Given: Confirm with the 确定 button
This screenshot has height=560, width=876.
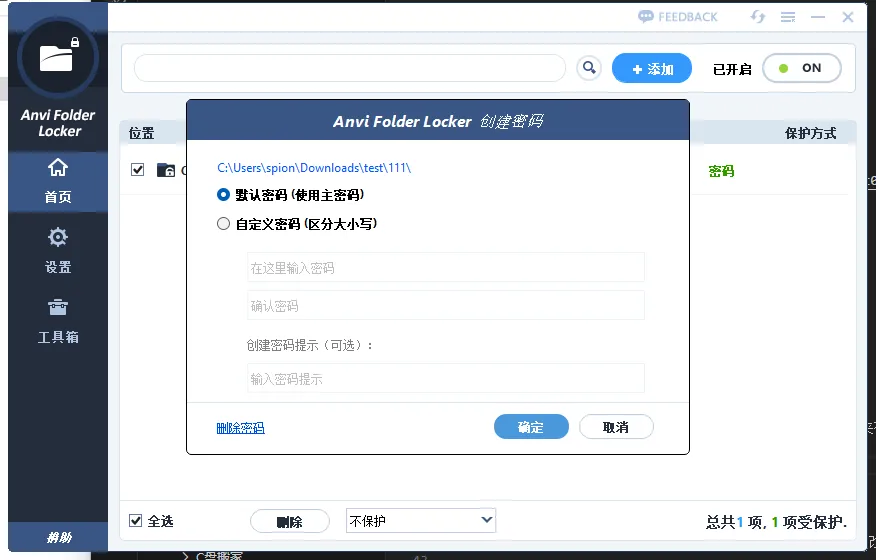Looking at the screenshot, I should tap(531, 427).
